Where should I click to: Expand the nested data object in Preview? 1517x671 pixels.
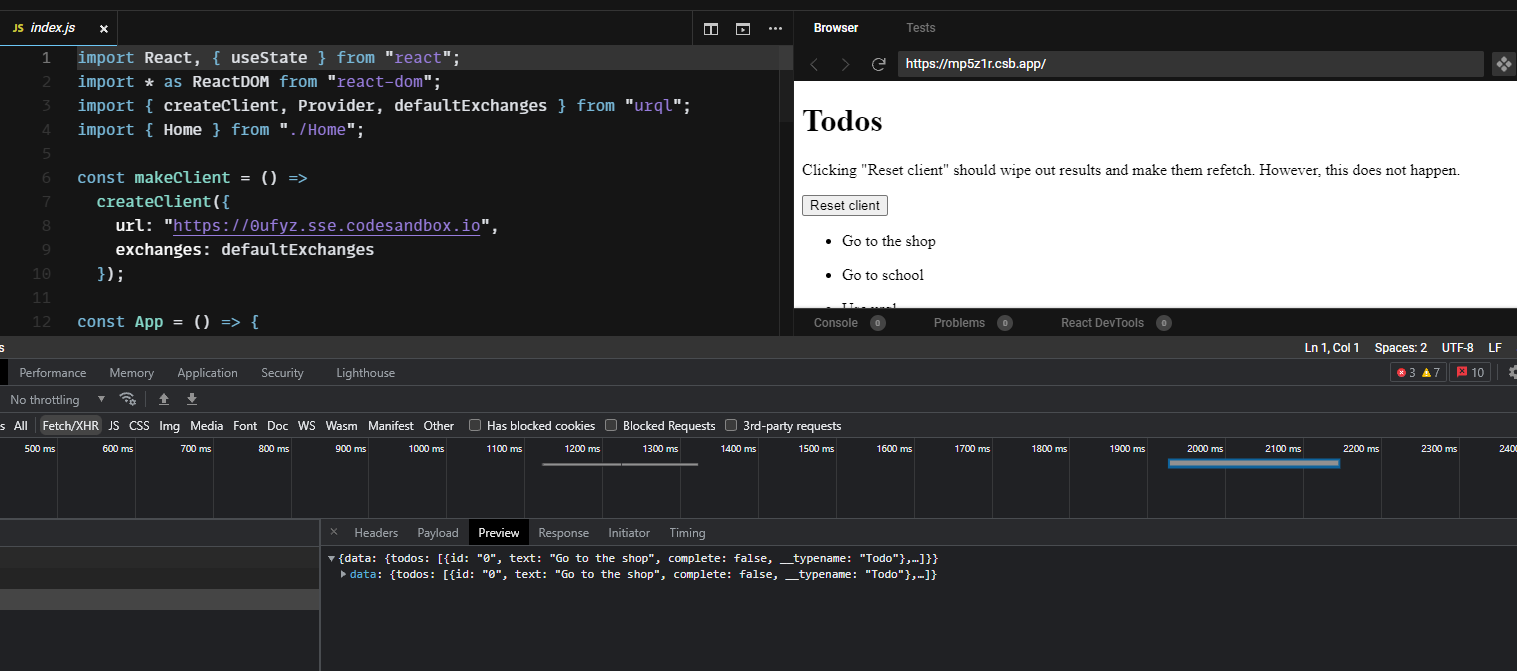[x=345, y=574]
